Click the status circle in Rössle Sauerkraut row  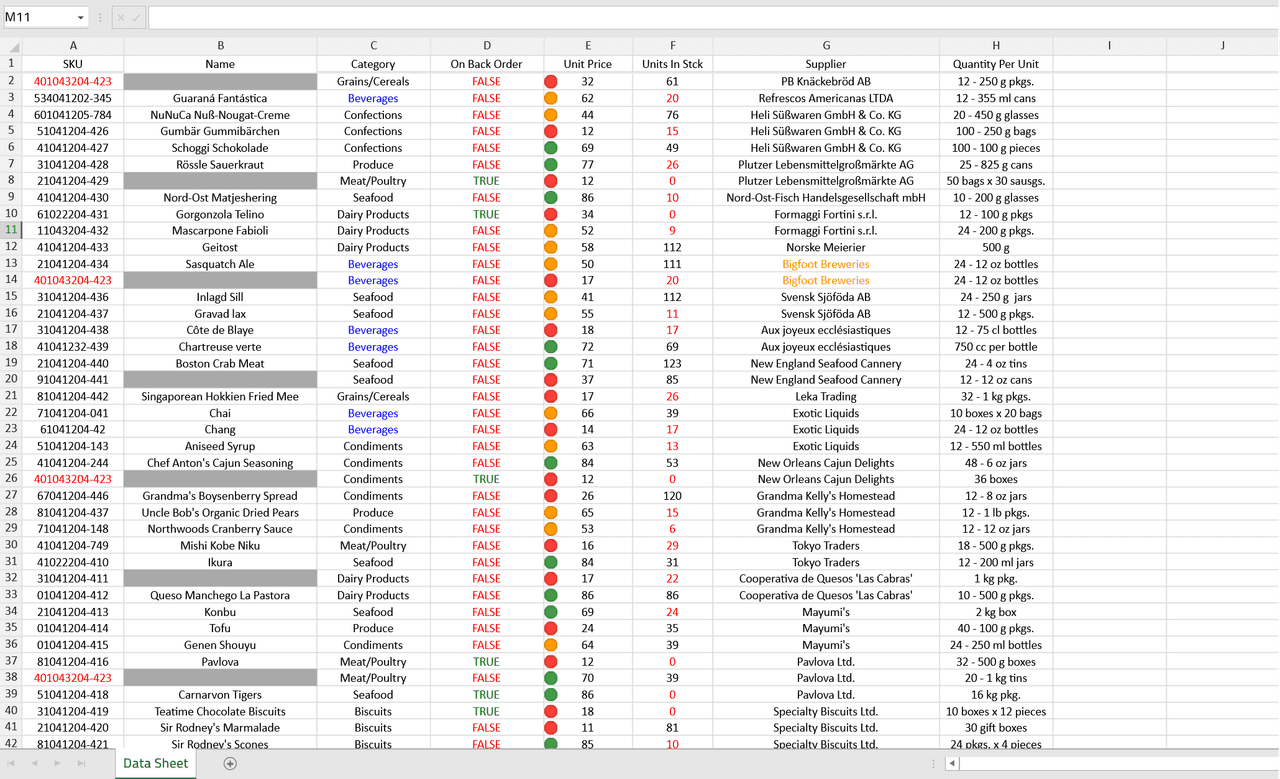click(551, 164)
